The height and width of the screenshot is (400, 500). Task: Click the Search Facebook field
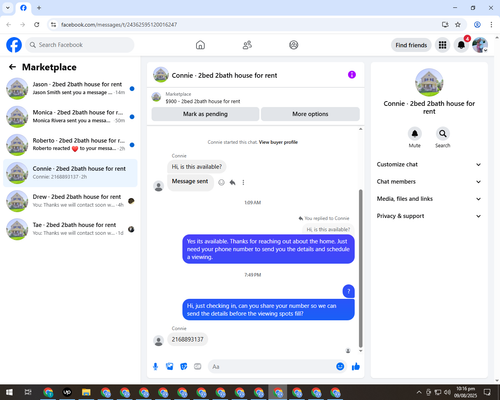coord(80,45)
